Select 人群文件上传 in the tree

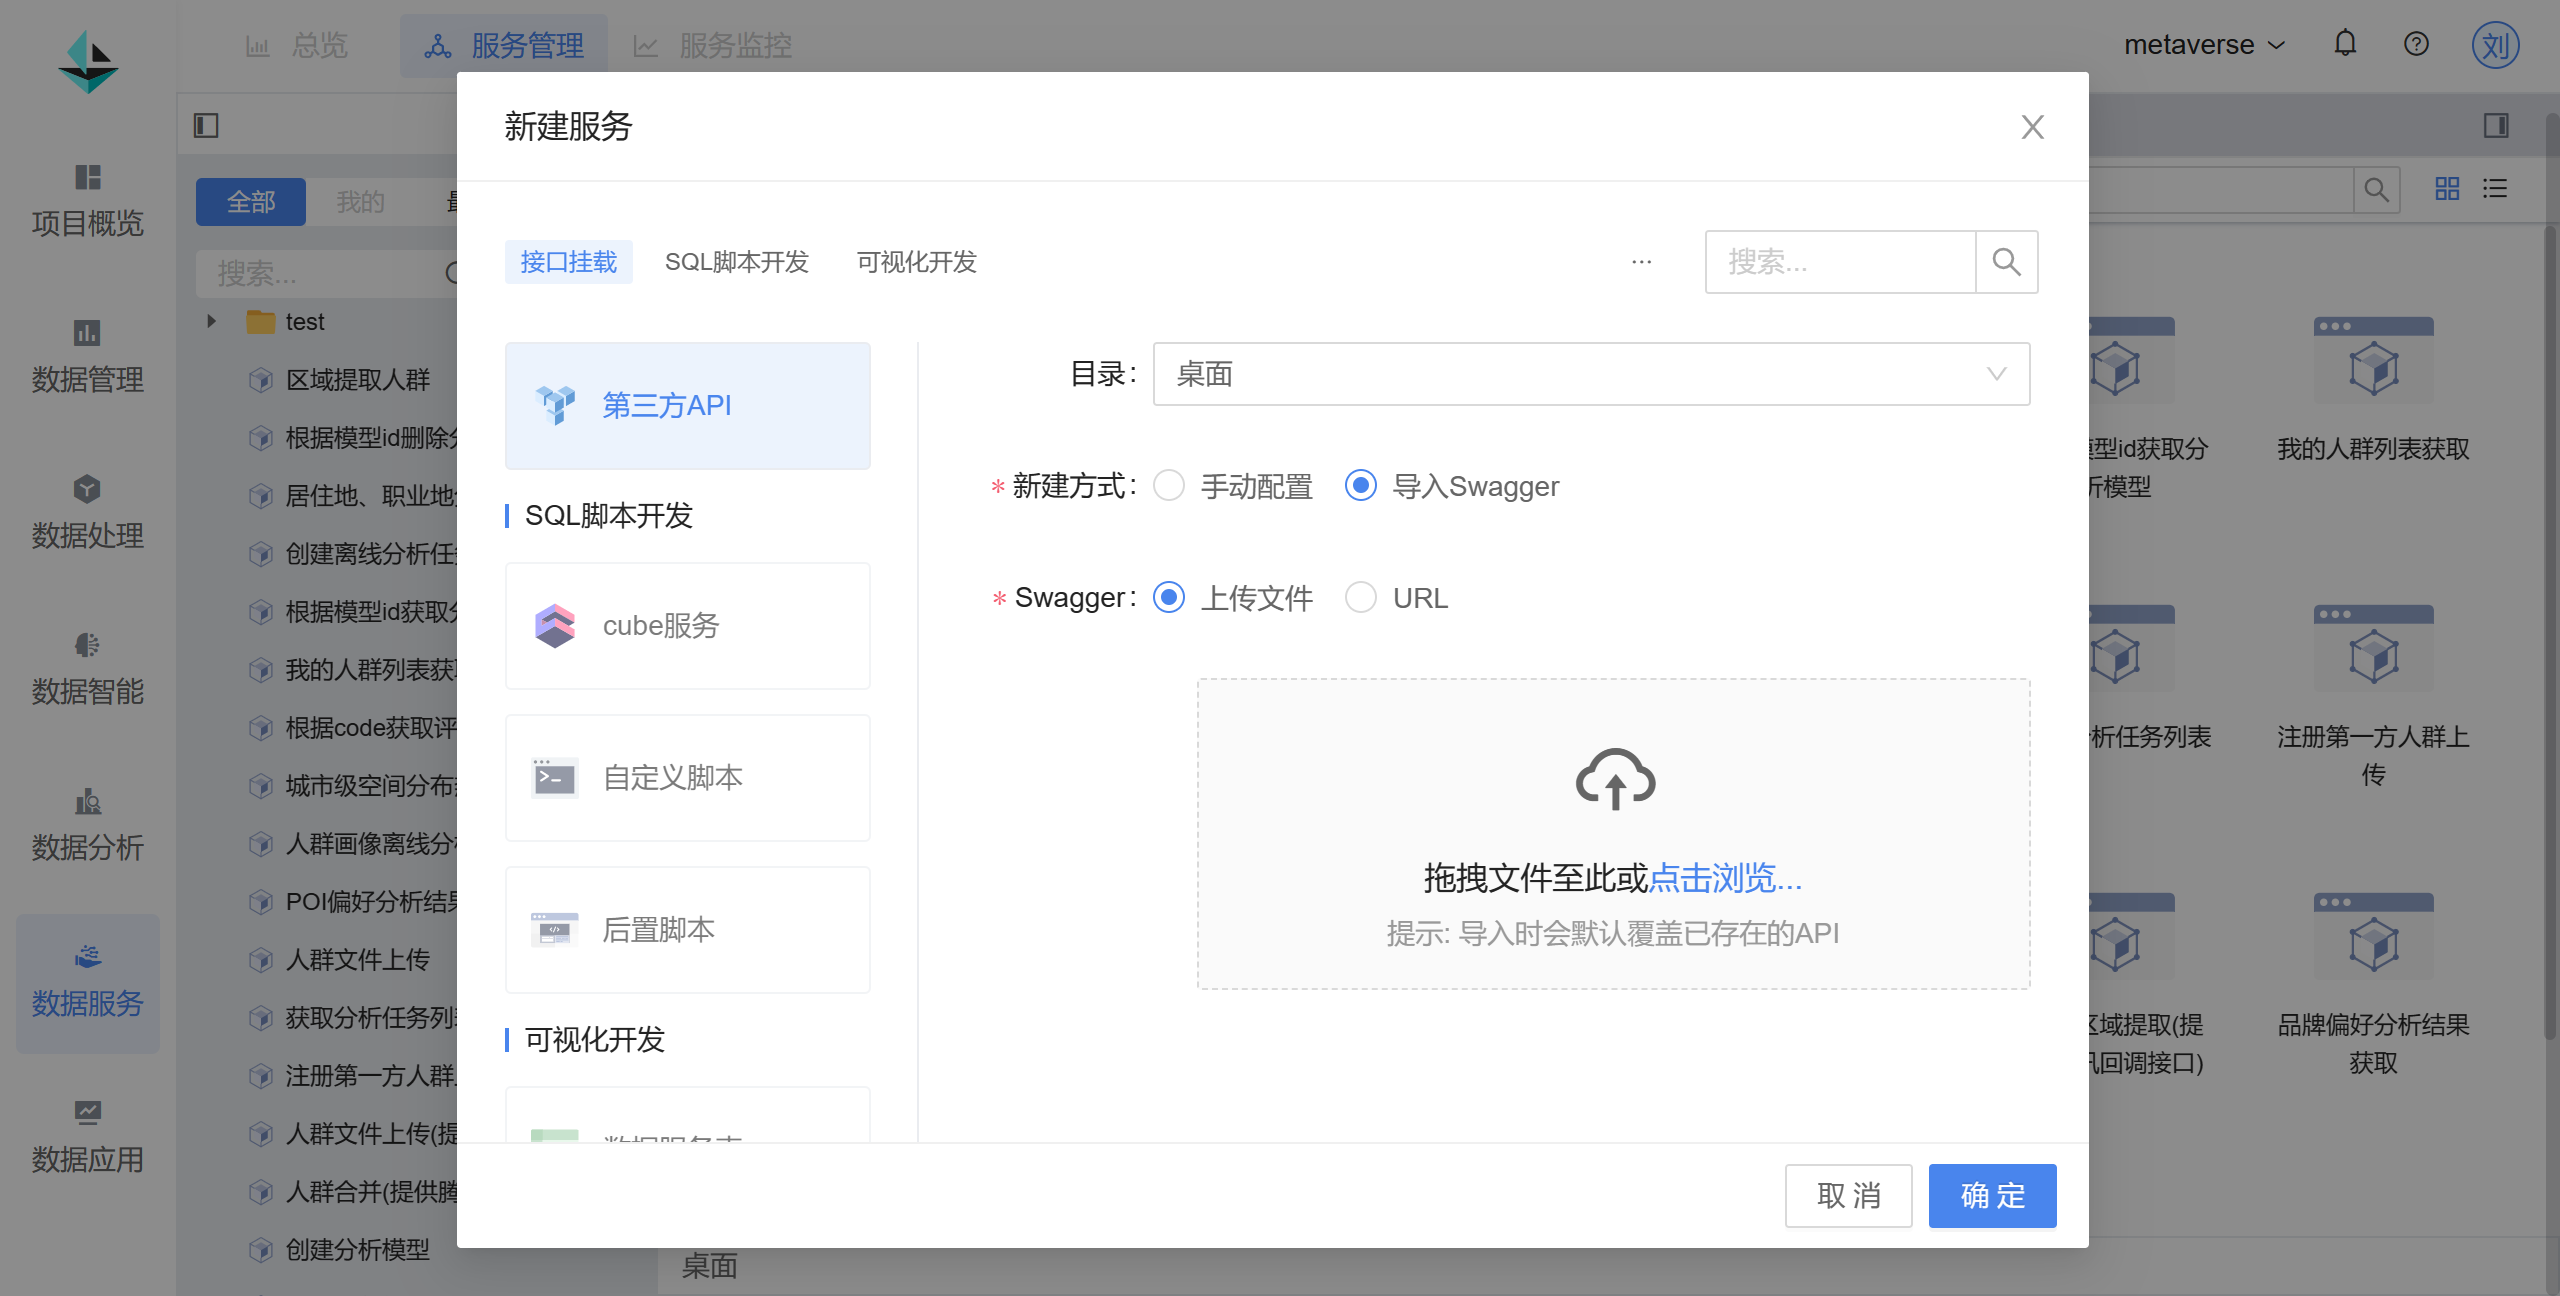357,960
